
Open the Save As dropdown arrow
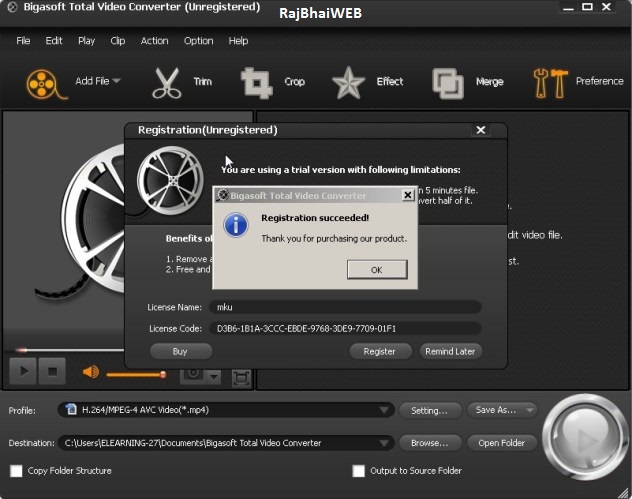point(530,410)
